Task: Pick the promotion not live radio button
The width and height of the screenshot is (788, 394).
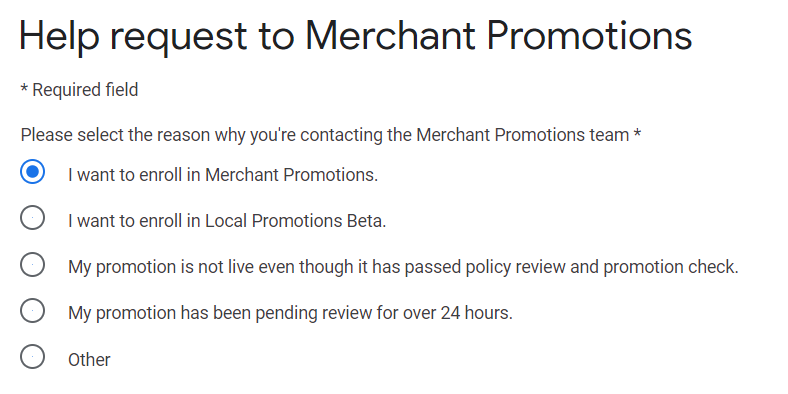Action: coord(32,264)
